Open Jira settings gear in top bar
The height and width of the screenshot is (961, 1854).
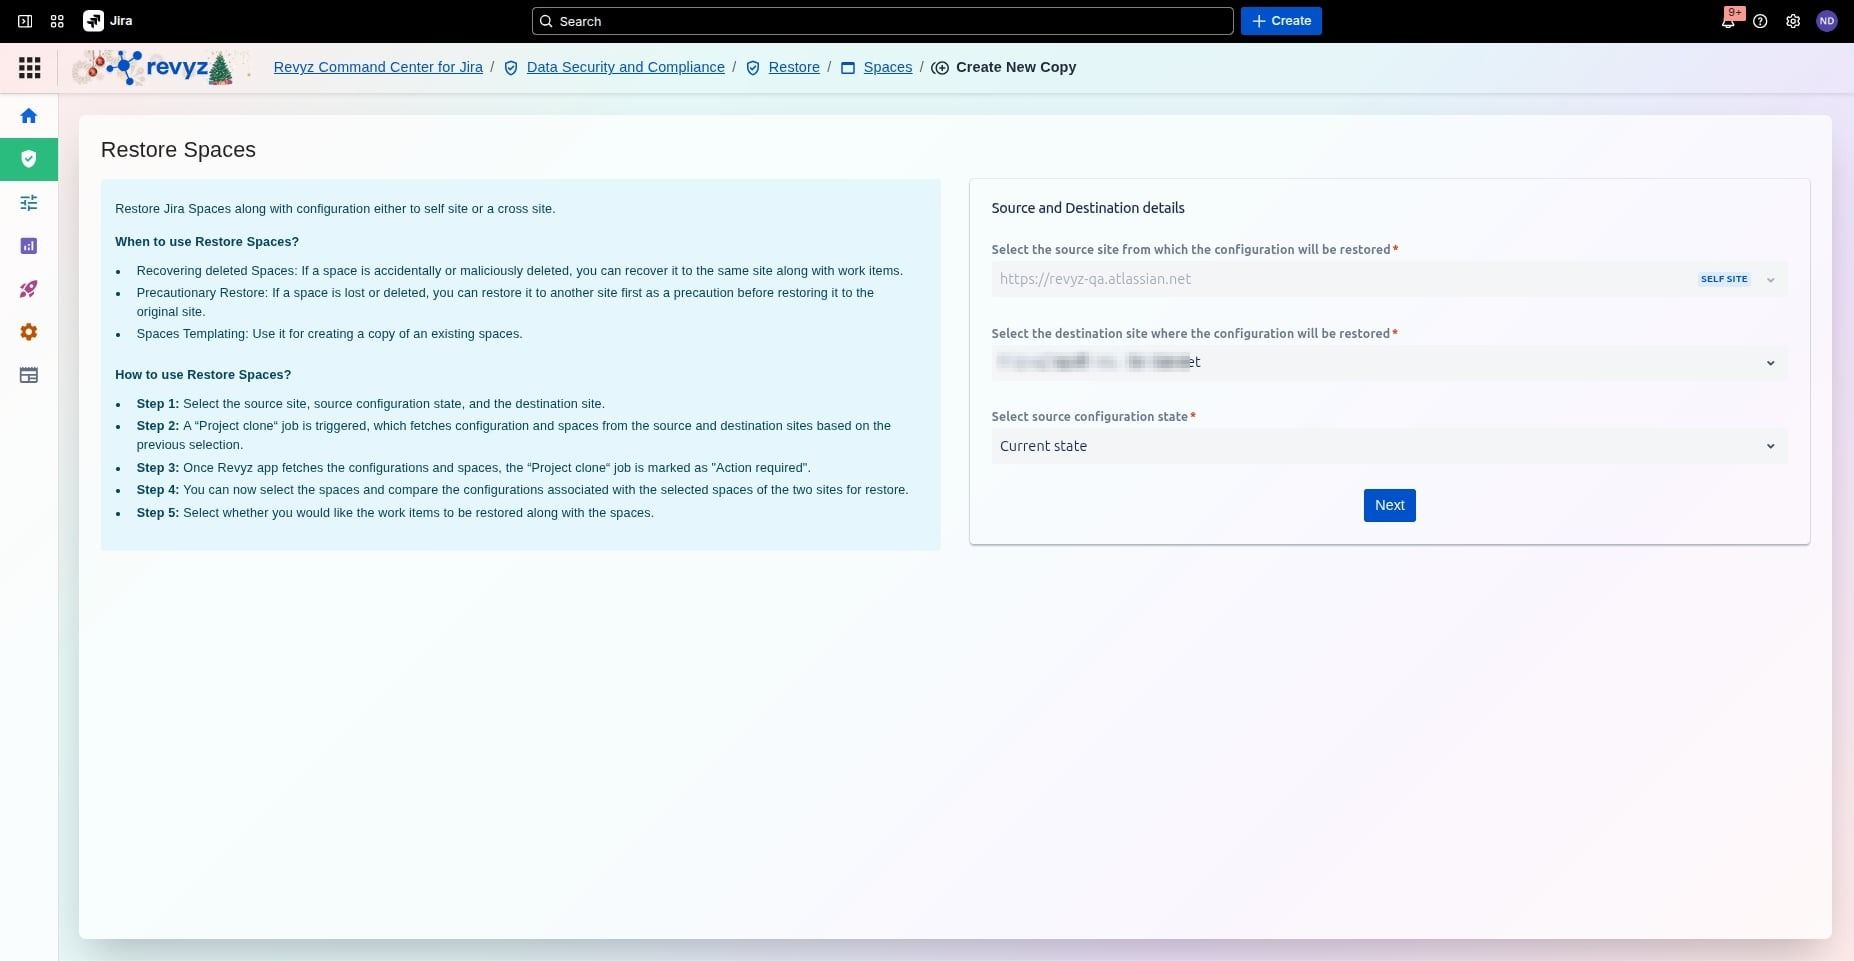[1793, 21]
